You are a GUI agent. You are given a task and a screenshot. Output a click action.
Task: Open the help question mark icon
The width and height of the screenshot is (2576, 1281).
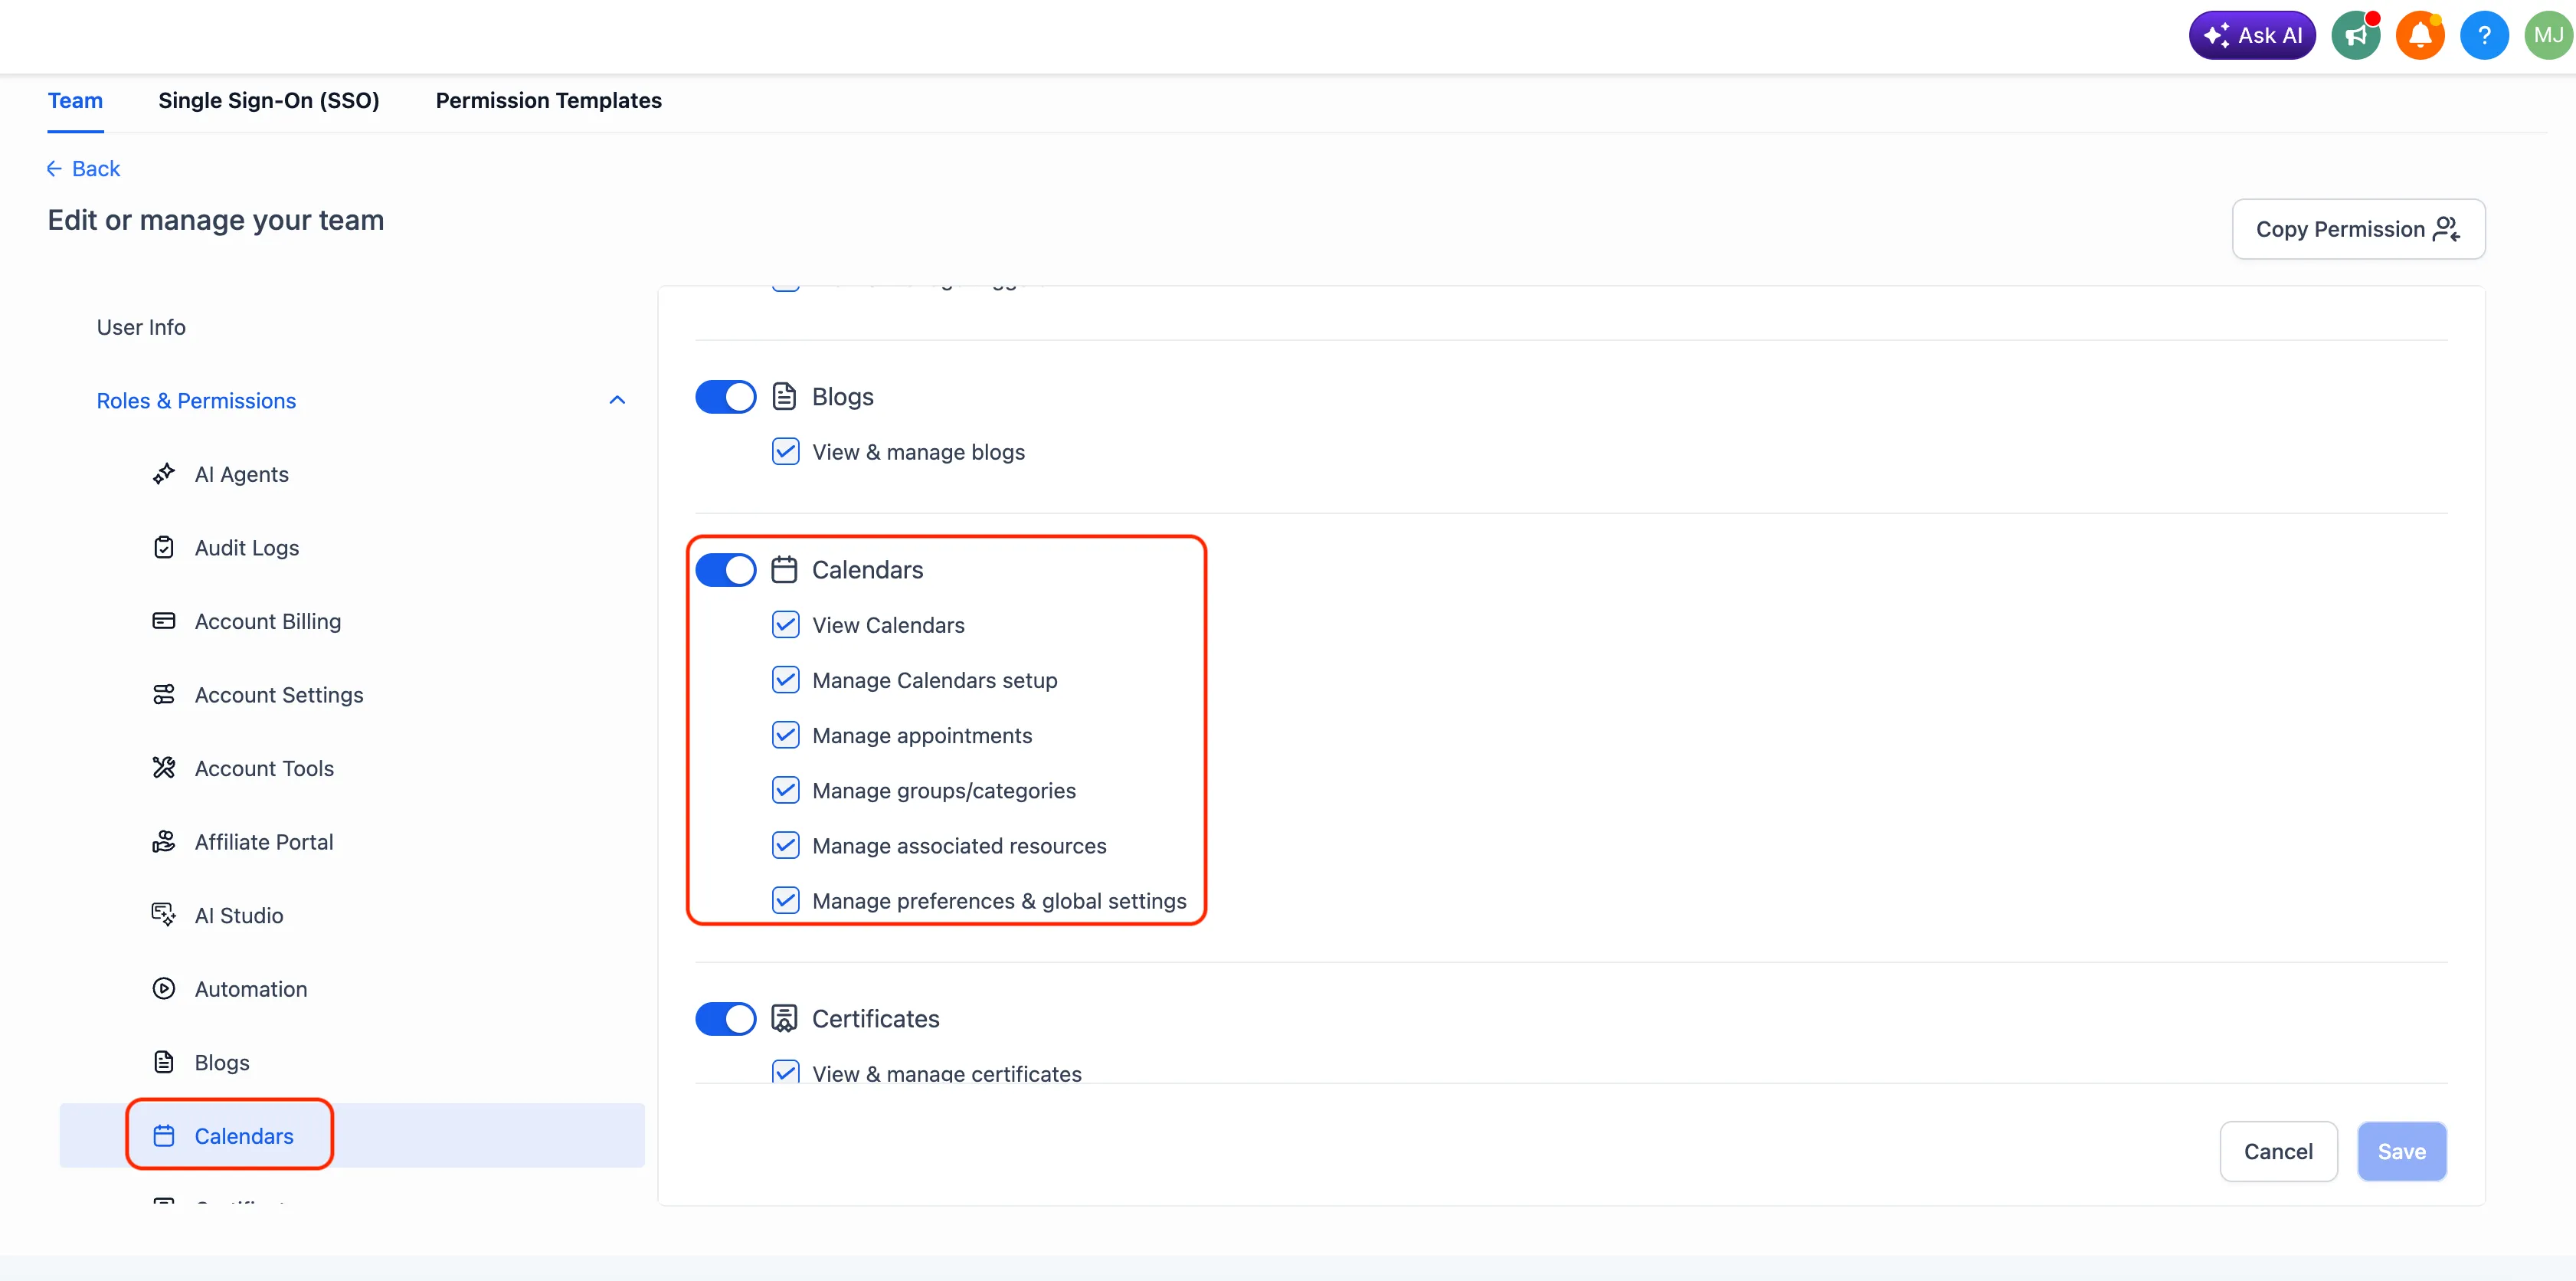2484,36
